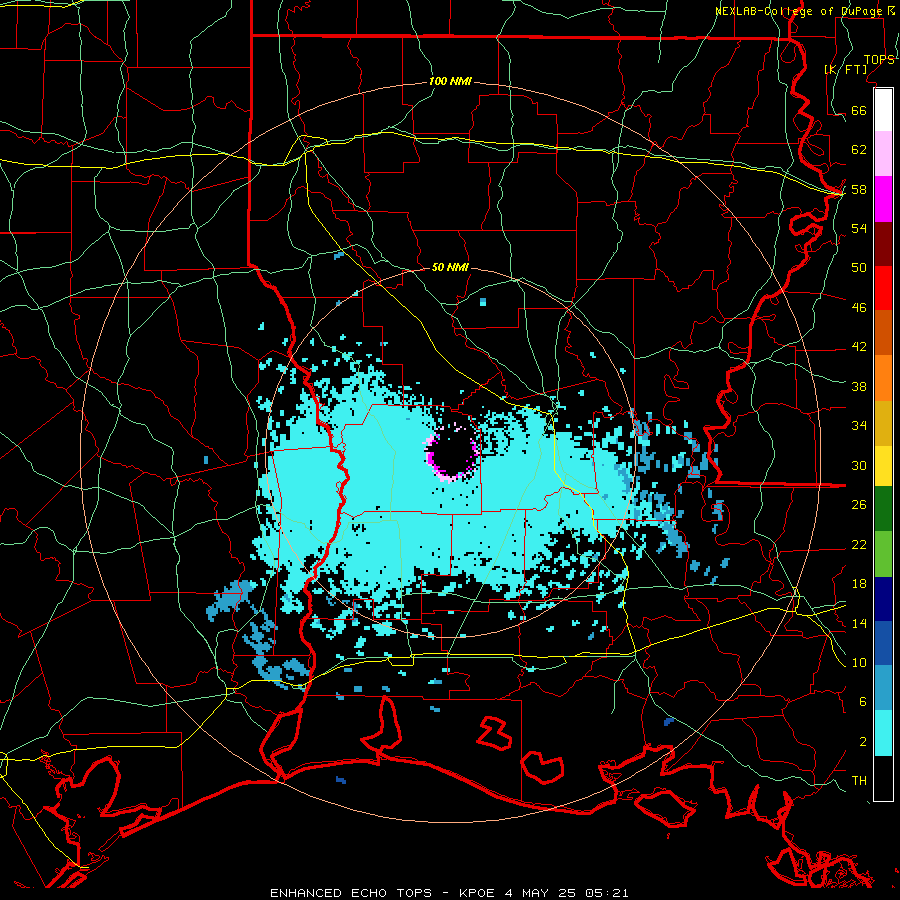Select the 34 legend value

(859, 426)
